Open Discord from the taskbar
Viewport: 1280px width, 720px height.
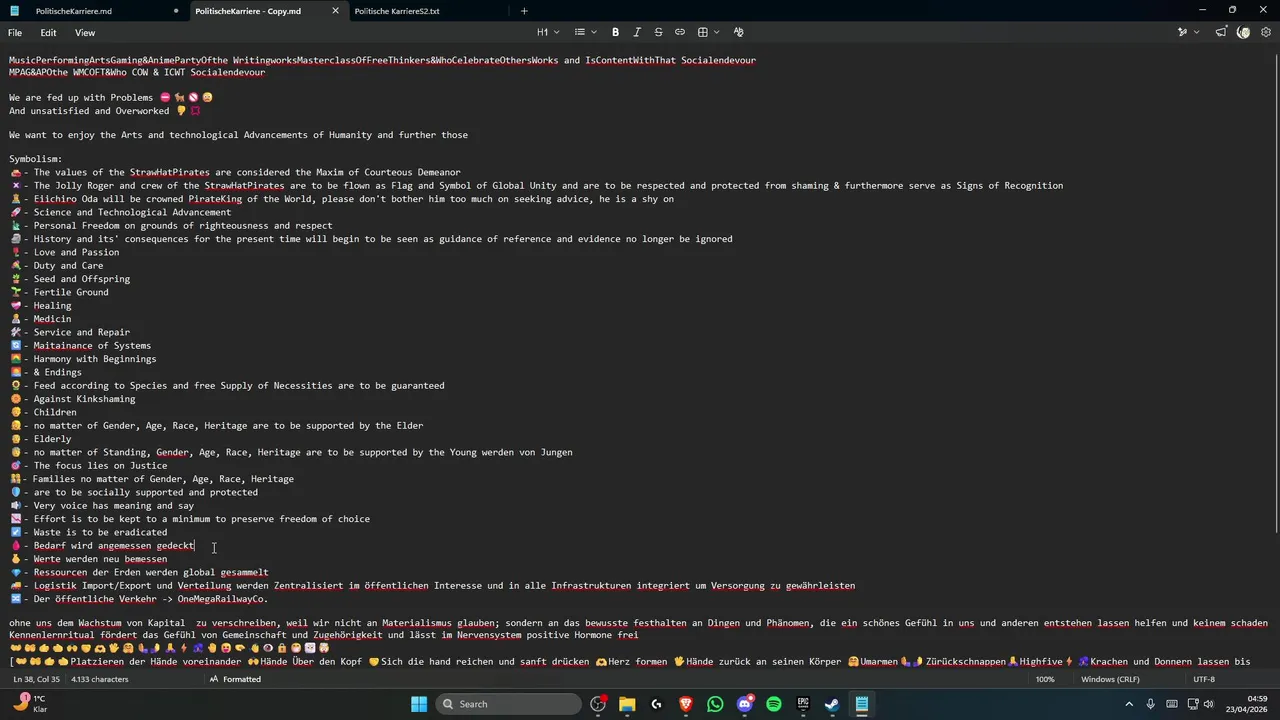tap(745, 704)
